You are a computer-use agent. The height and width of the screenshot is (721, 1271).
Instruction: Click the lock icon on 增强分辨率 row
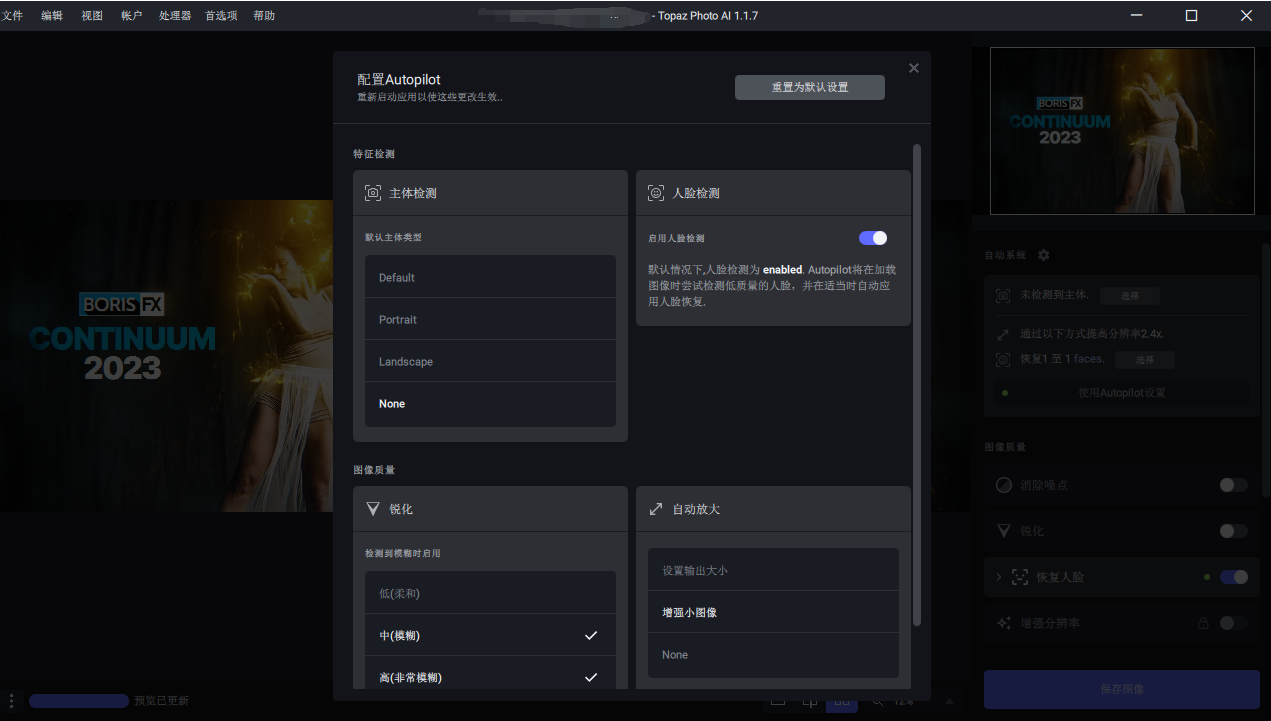1204,623
